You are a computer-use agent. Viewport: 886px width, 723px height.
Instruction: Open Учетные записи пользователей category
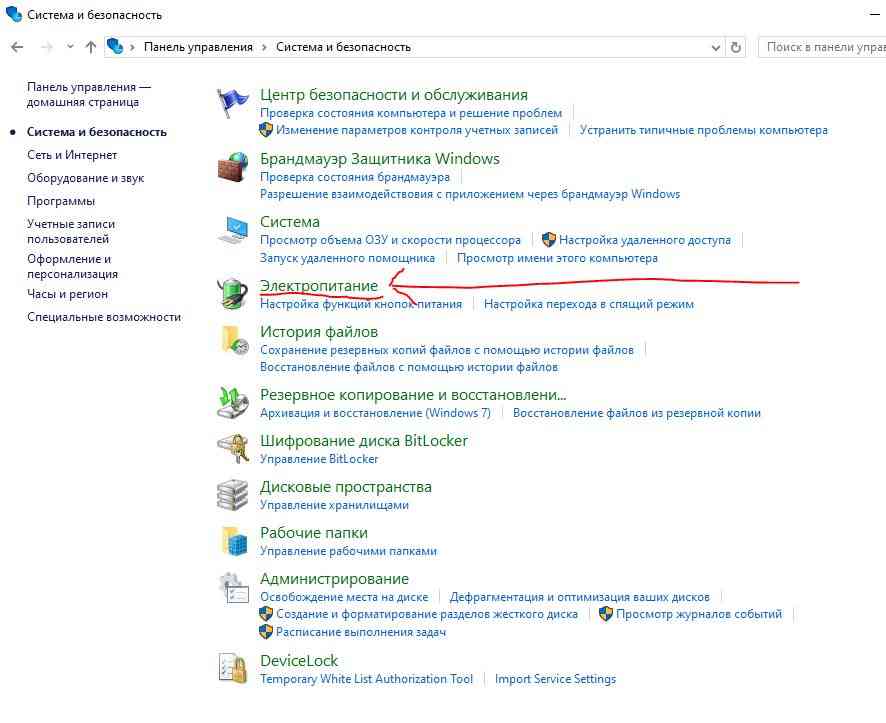coord(71,232)
